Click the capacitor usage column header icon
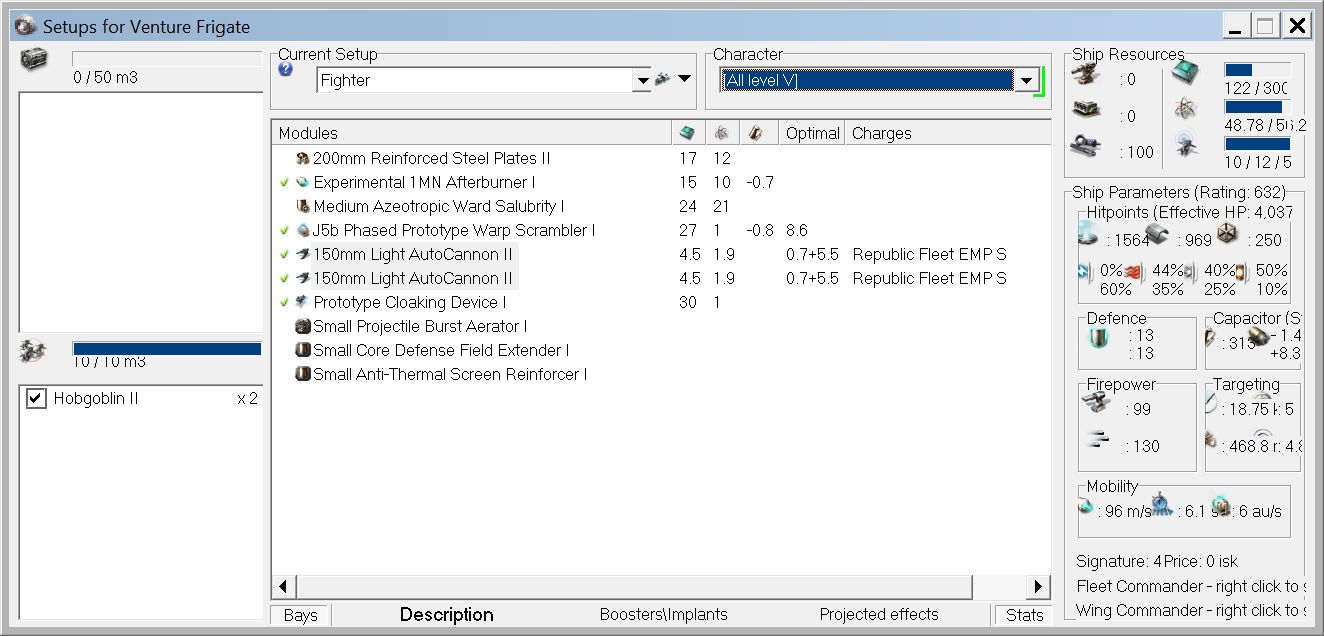 757,133
